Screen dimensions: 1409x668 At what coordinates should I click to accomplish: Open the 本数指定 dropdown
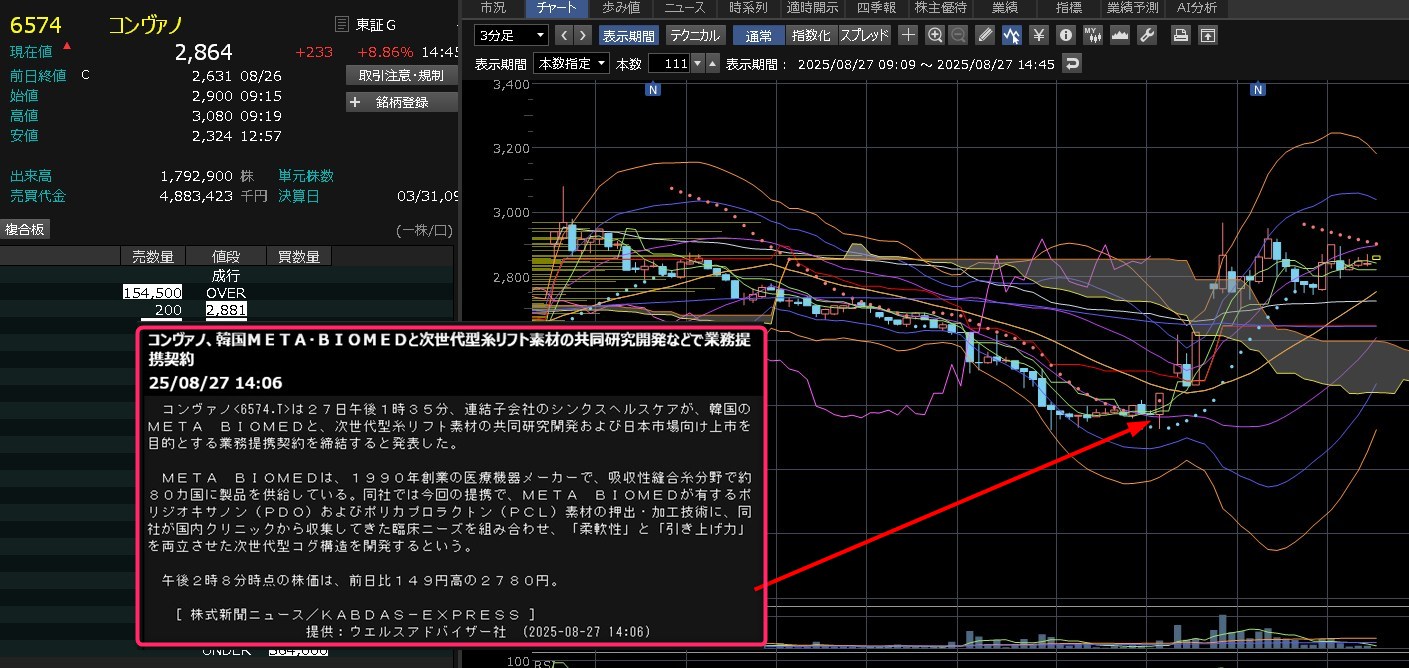[572, 63]
